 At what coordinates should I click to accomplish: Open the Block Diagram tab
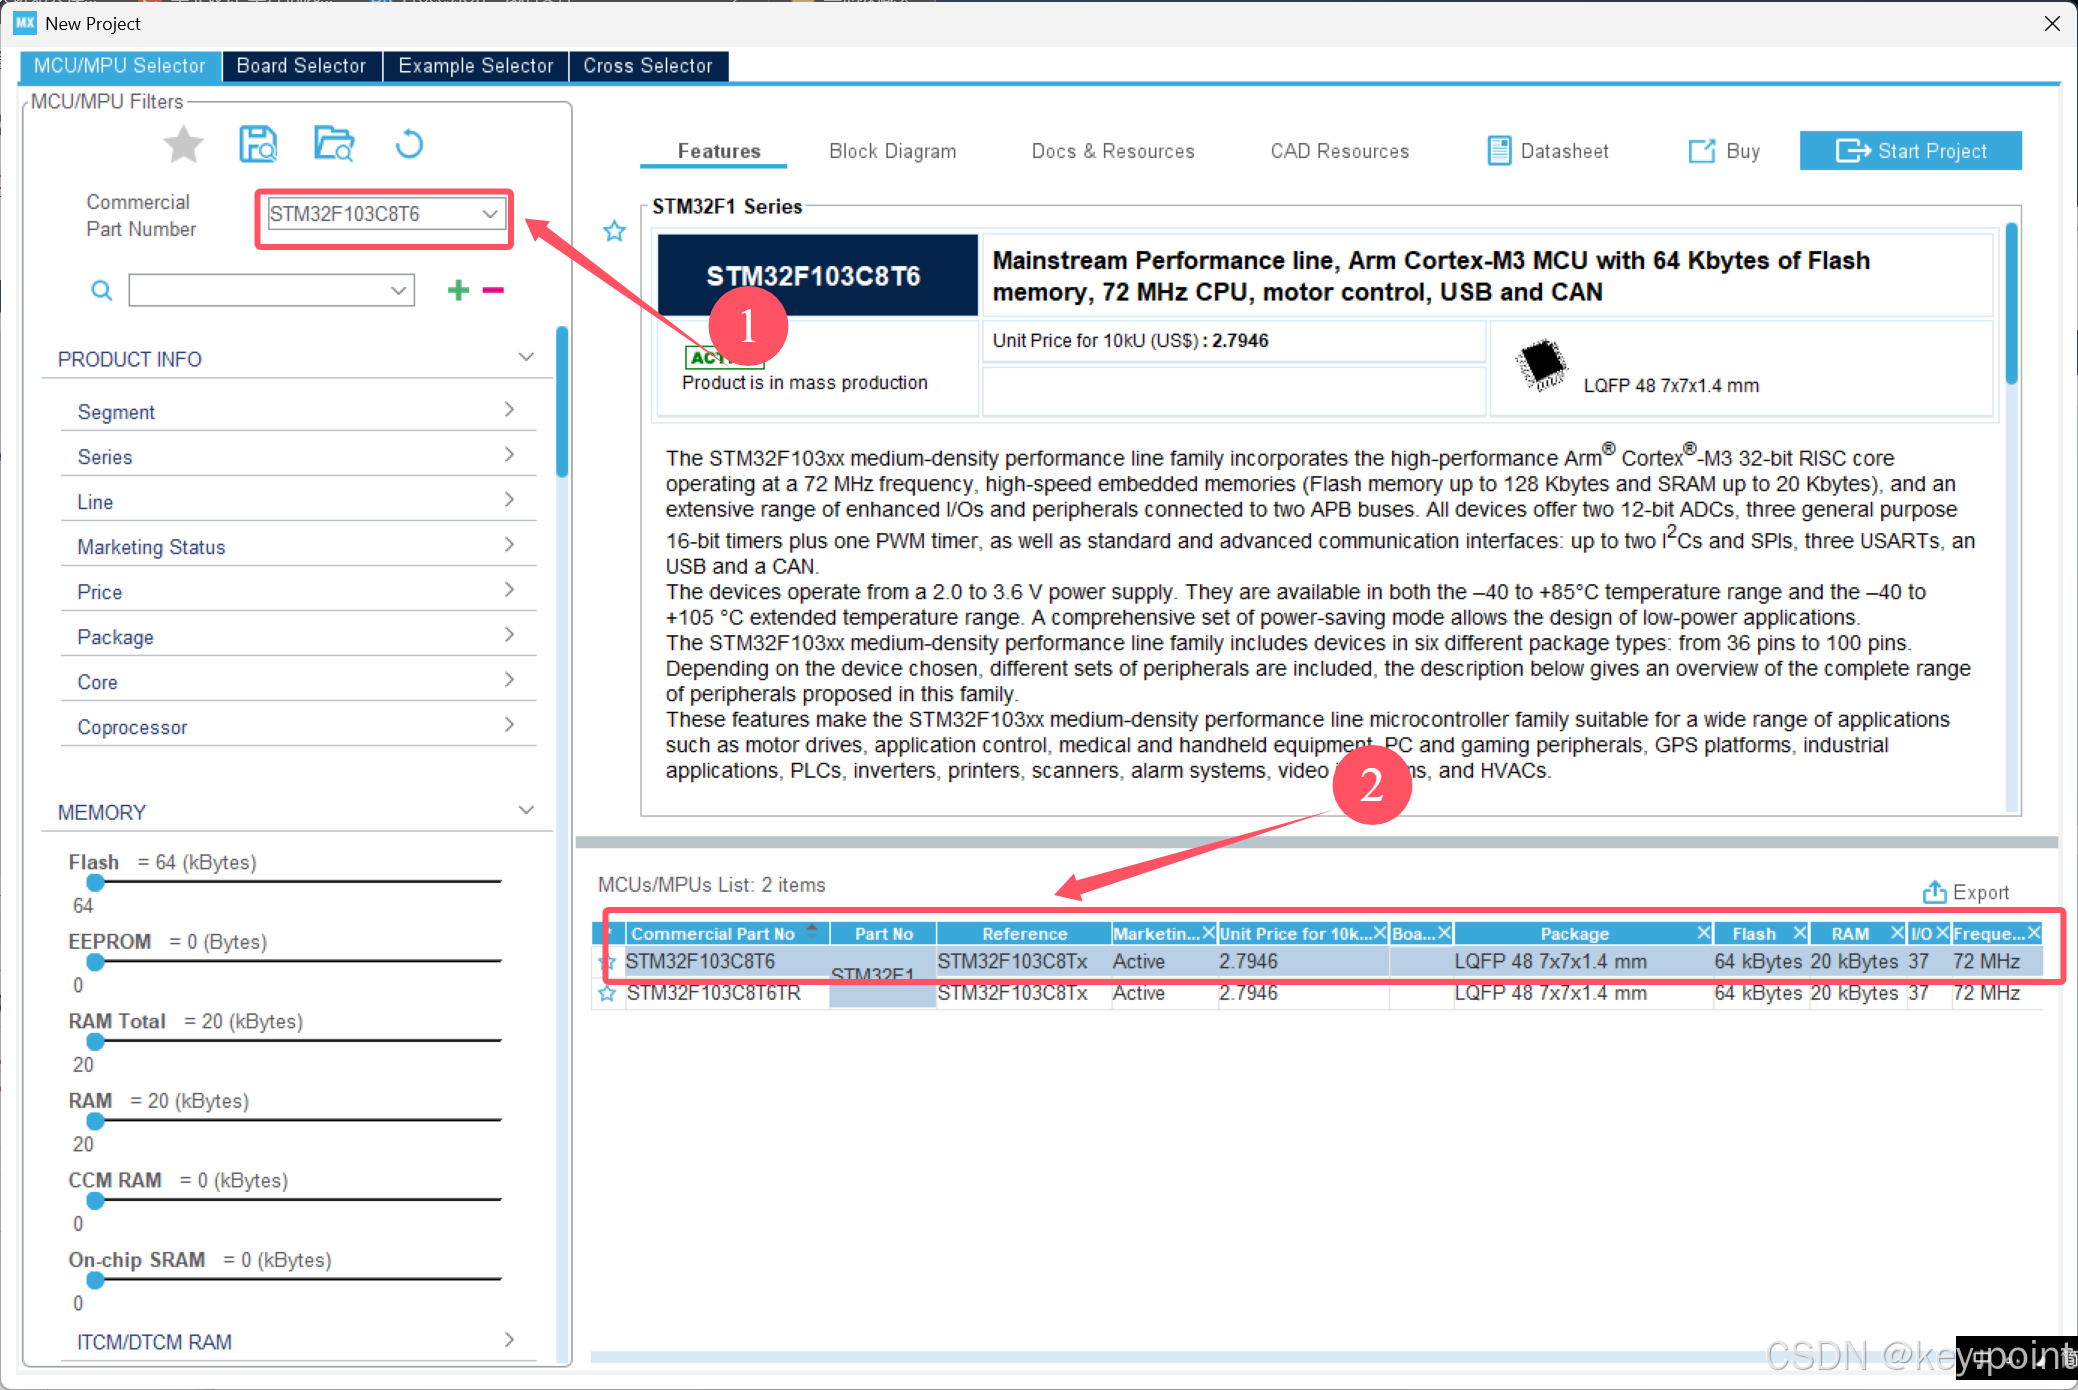pos(892,151)
